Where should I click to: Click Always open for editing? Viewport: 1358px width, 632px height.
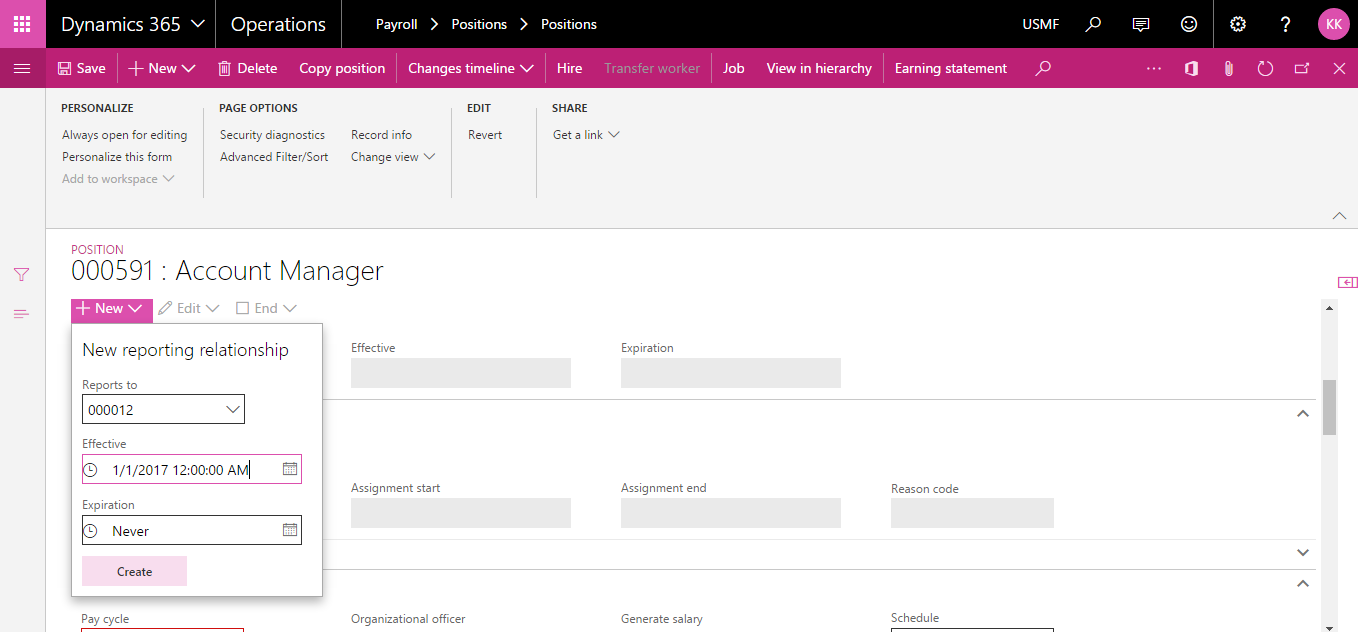click(125, 135)
